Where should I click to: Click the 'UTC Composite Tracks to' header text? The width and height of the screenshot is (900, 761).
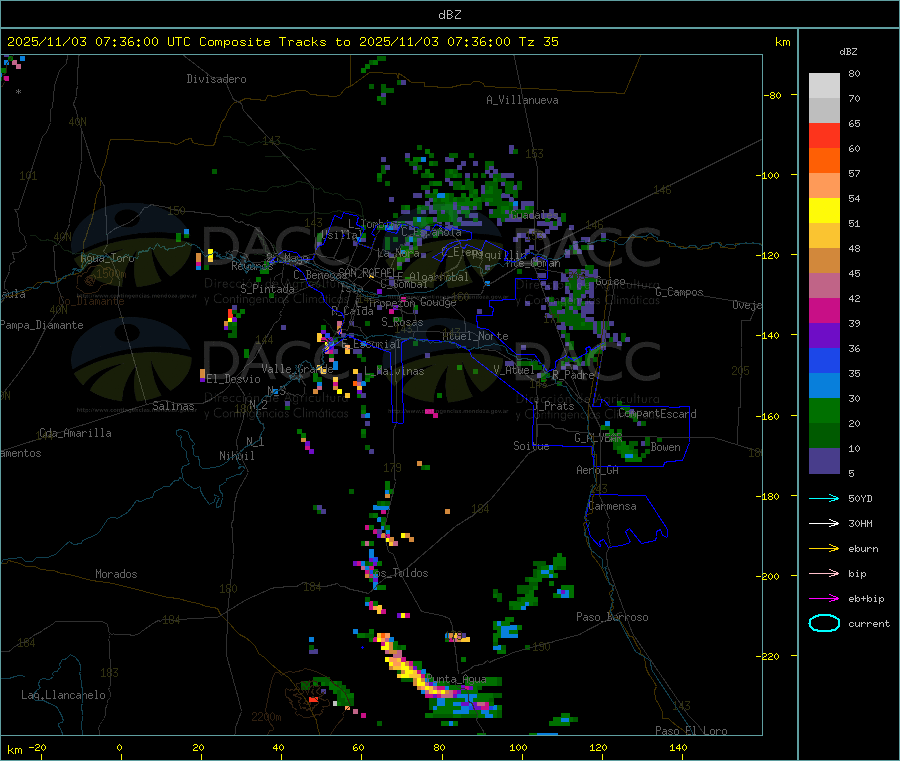click(x=258, y=42)
